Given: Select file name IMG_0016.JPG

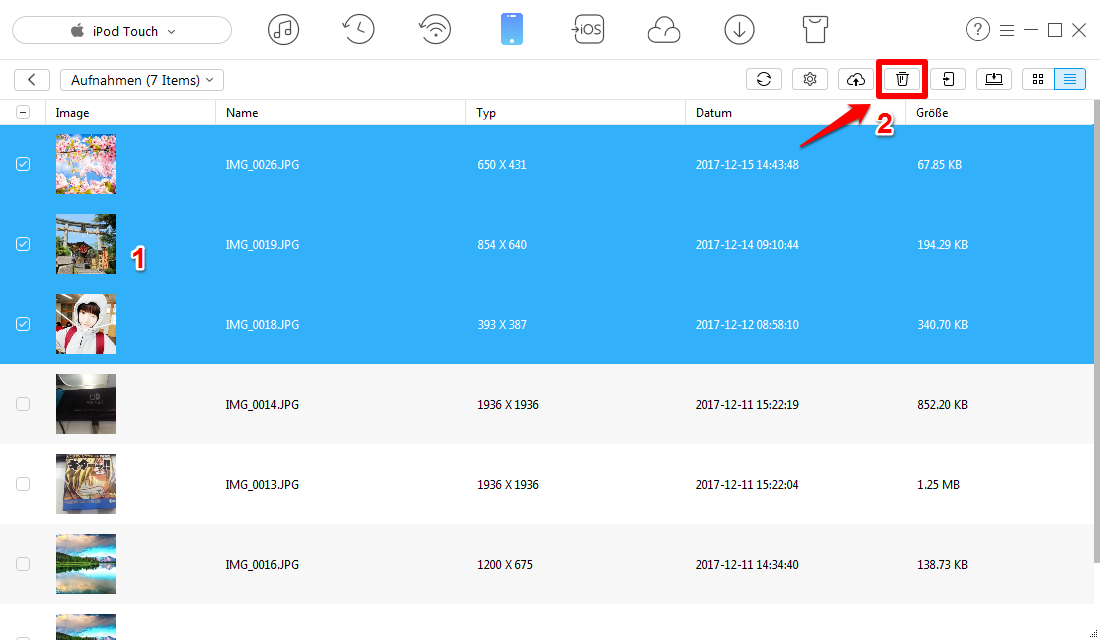Looking at the screenshot, I should pos(262,565).
